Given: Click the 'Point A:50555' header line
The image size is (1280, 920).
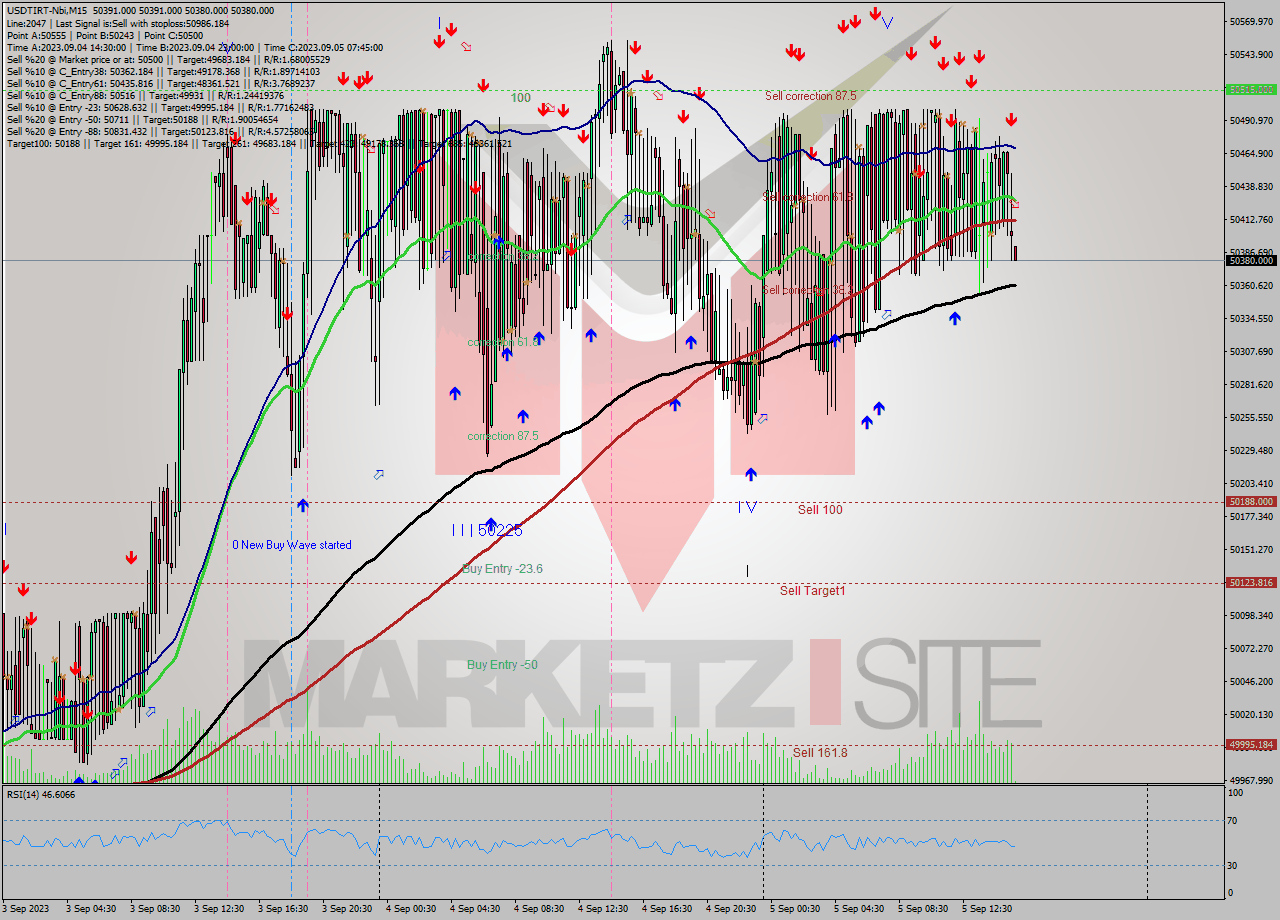Looking at the screenshot, I should pos(105,35).
